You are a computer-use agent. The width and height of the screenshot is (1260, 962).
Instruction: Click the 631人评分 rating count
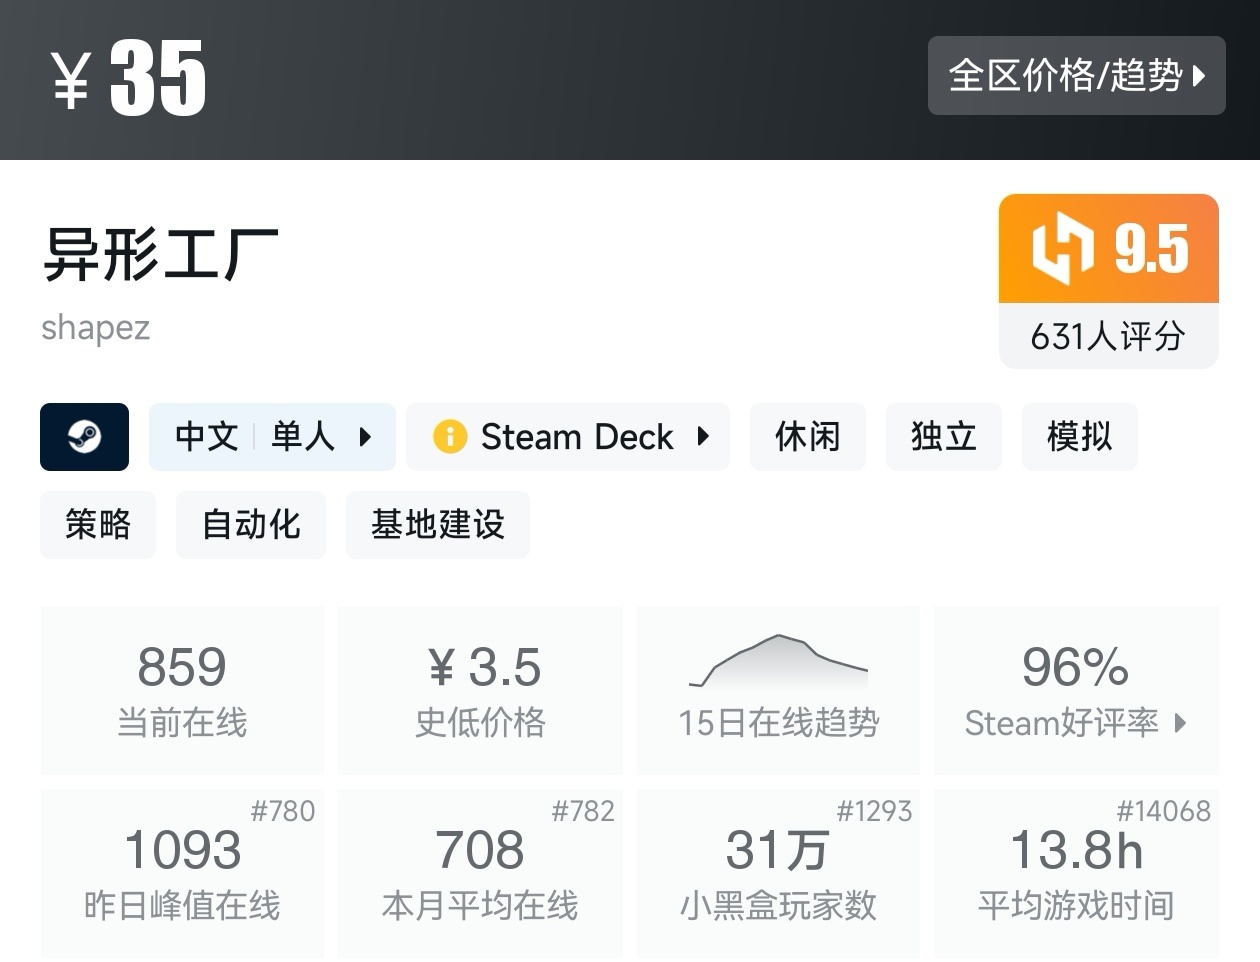(x=1108, y=337)
